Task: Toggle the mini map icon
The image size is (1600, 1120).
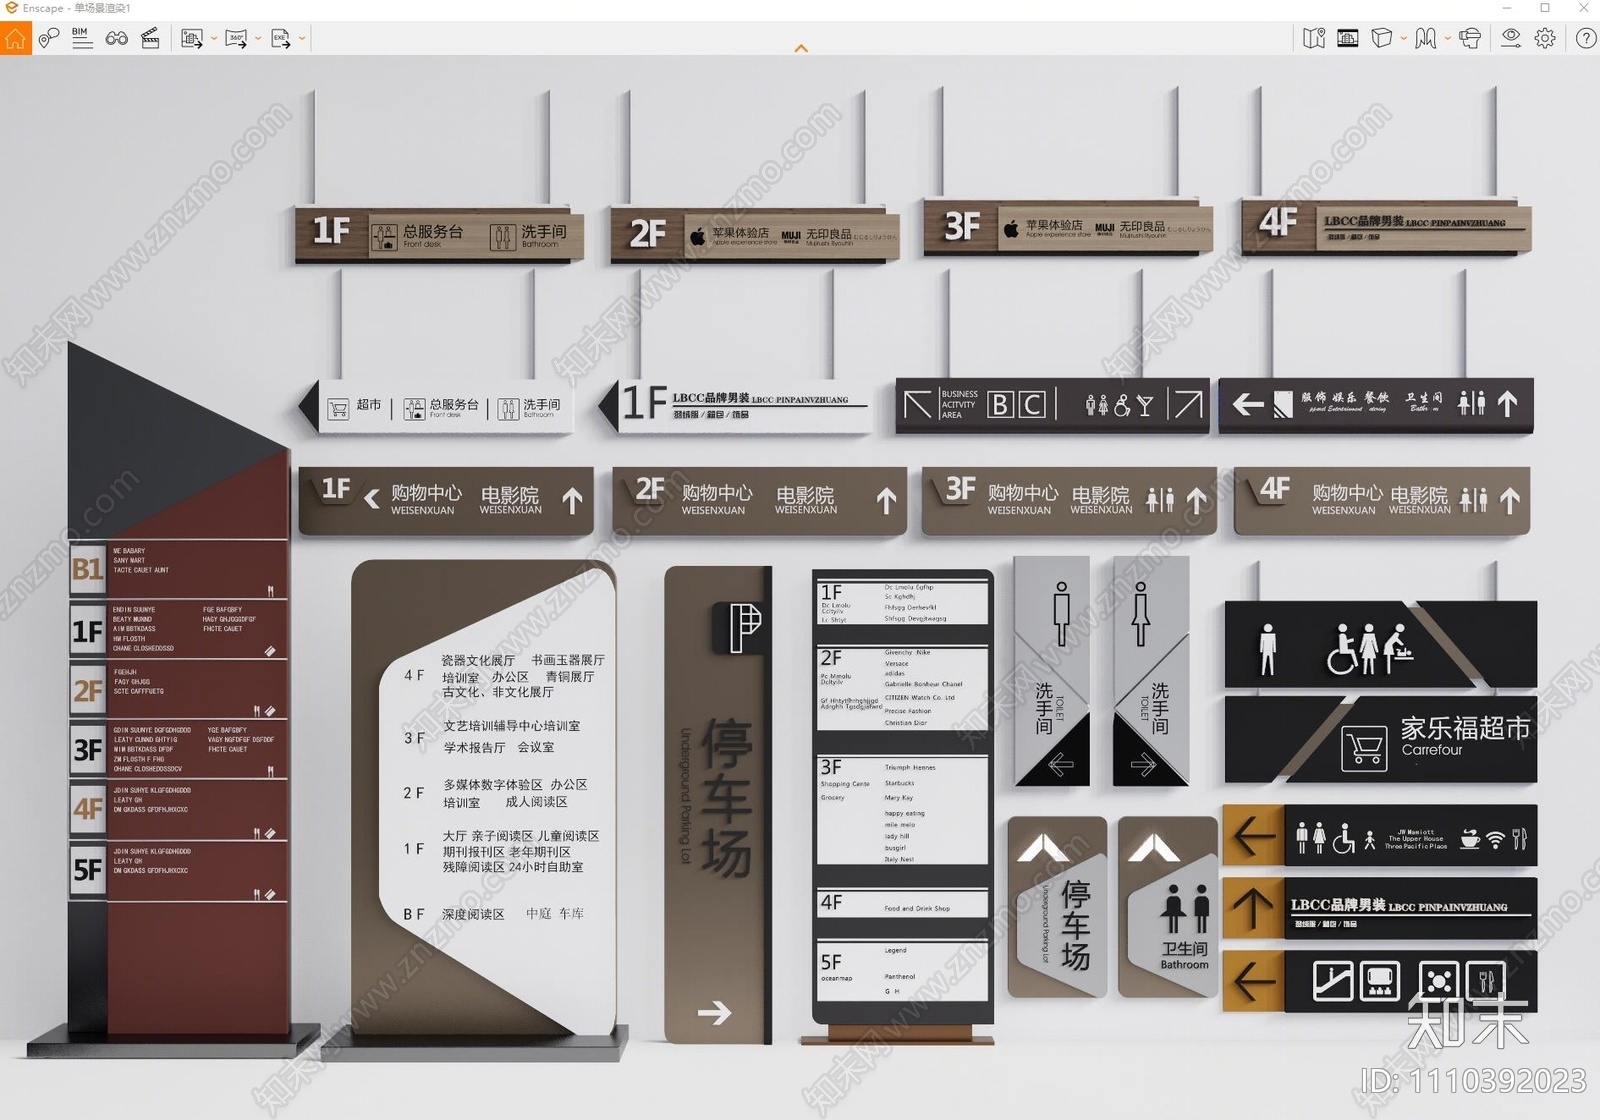Action: point(1314,38)
